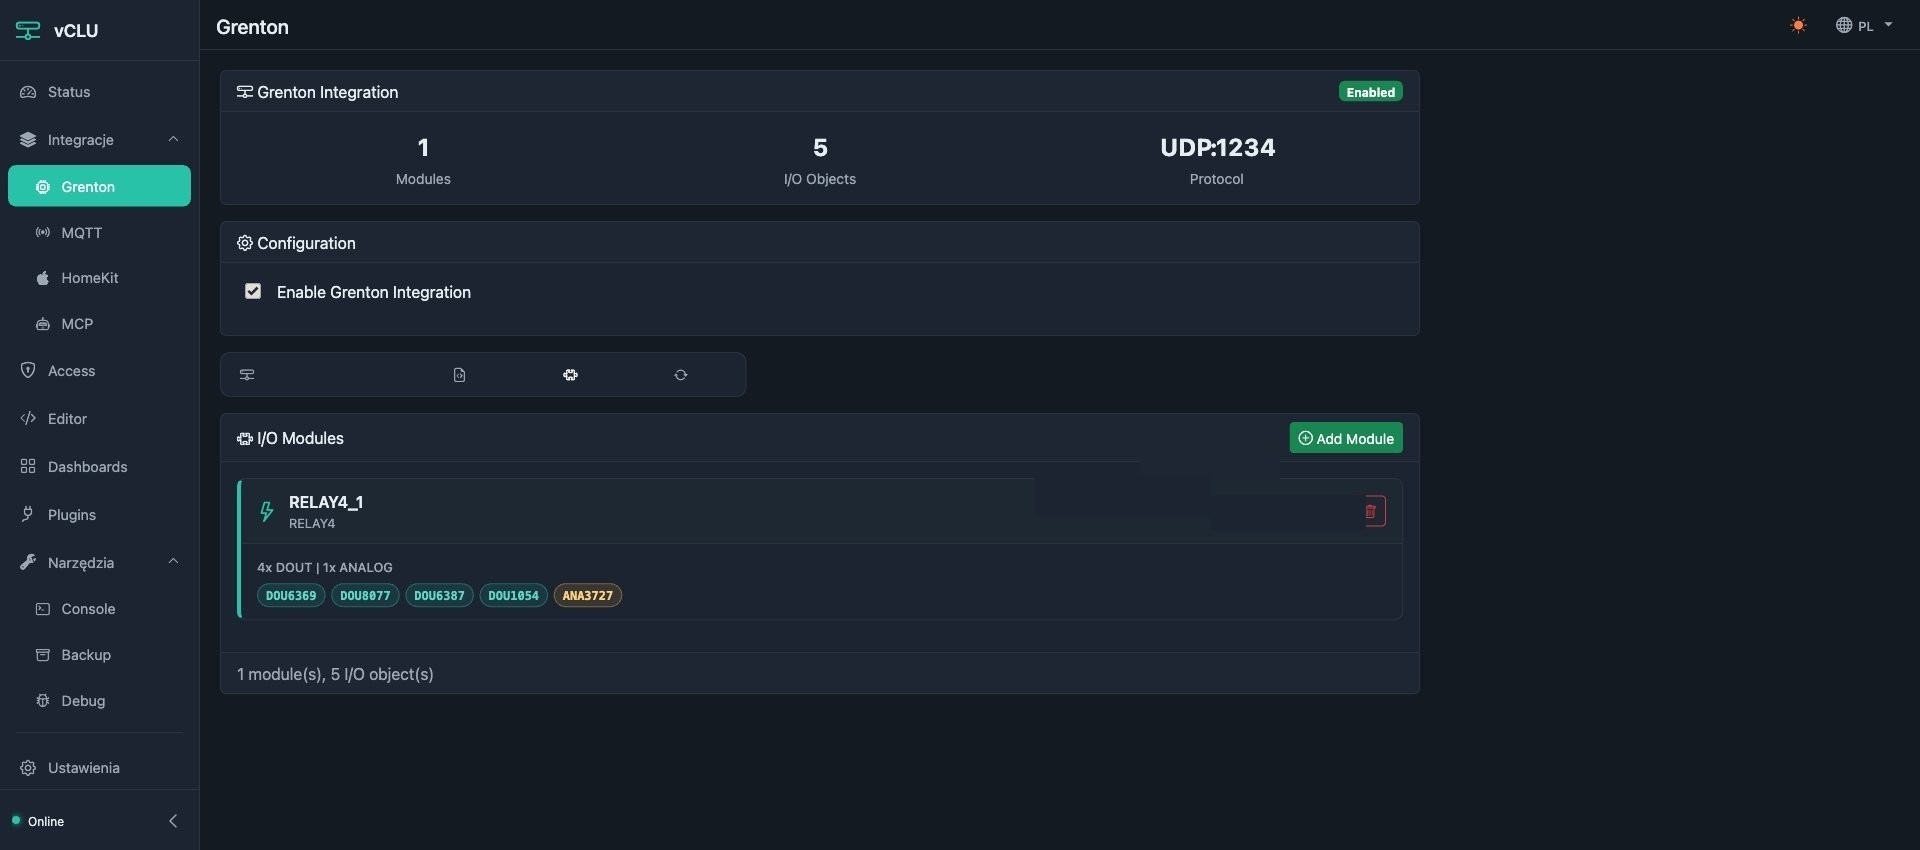This screenshot has height=850, width=1920.
Task: Click the ANA3727 analog tag
Action: tap(587, 595)
